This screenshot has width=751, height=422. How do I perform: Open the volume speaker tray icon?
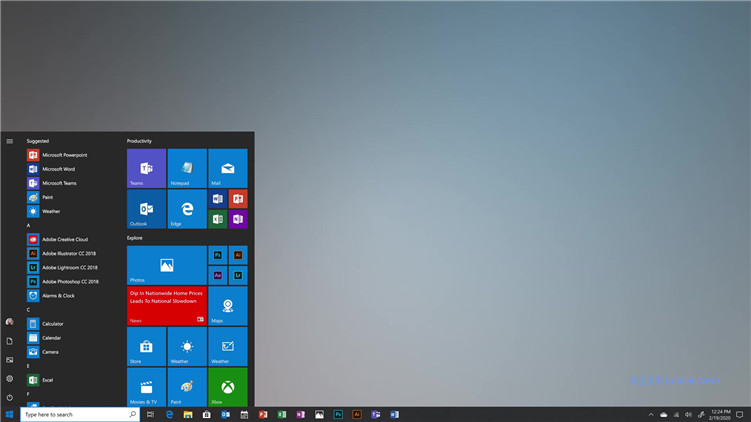[x=688, y=415]
